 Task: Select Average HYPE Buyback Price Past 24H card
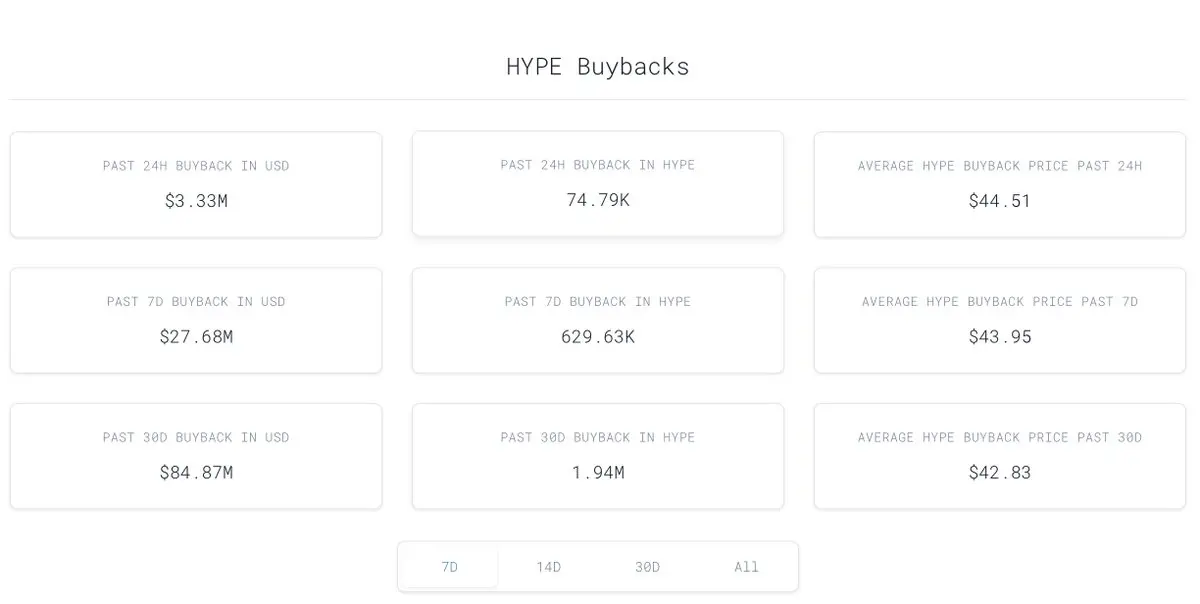coord(1000,185)
